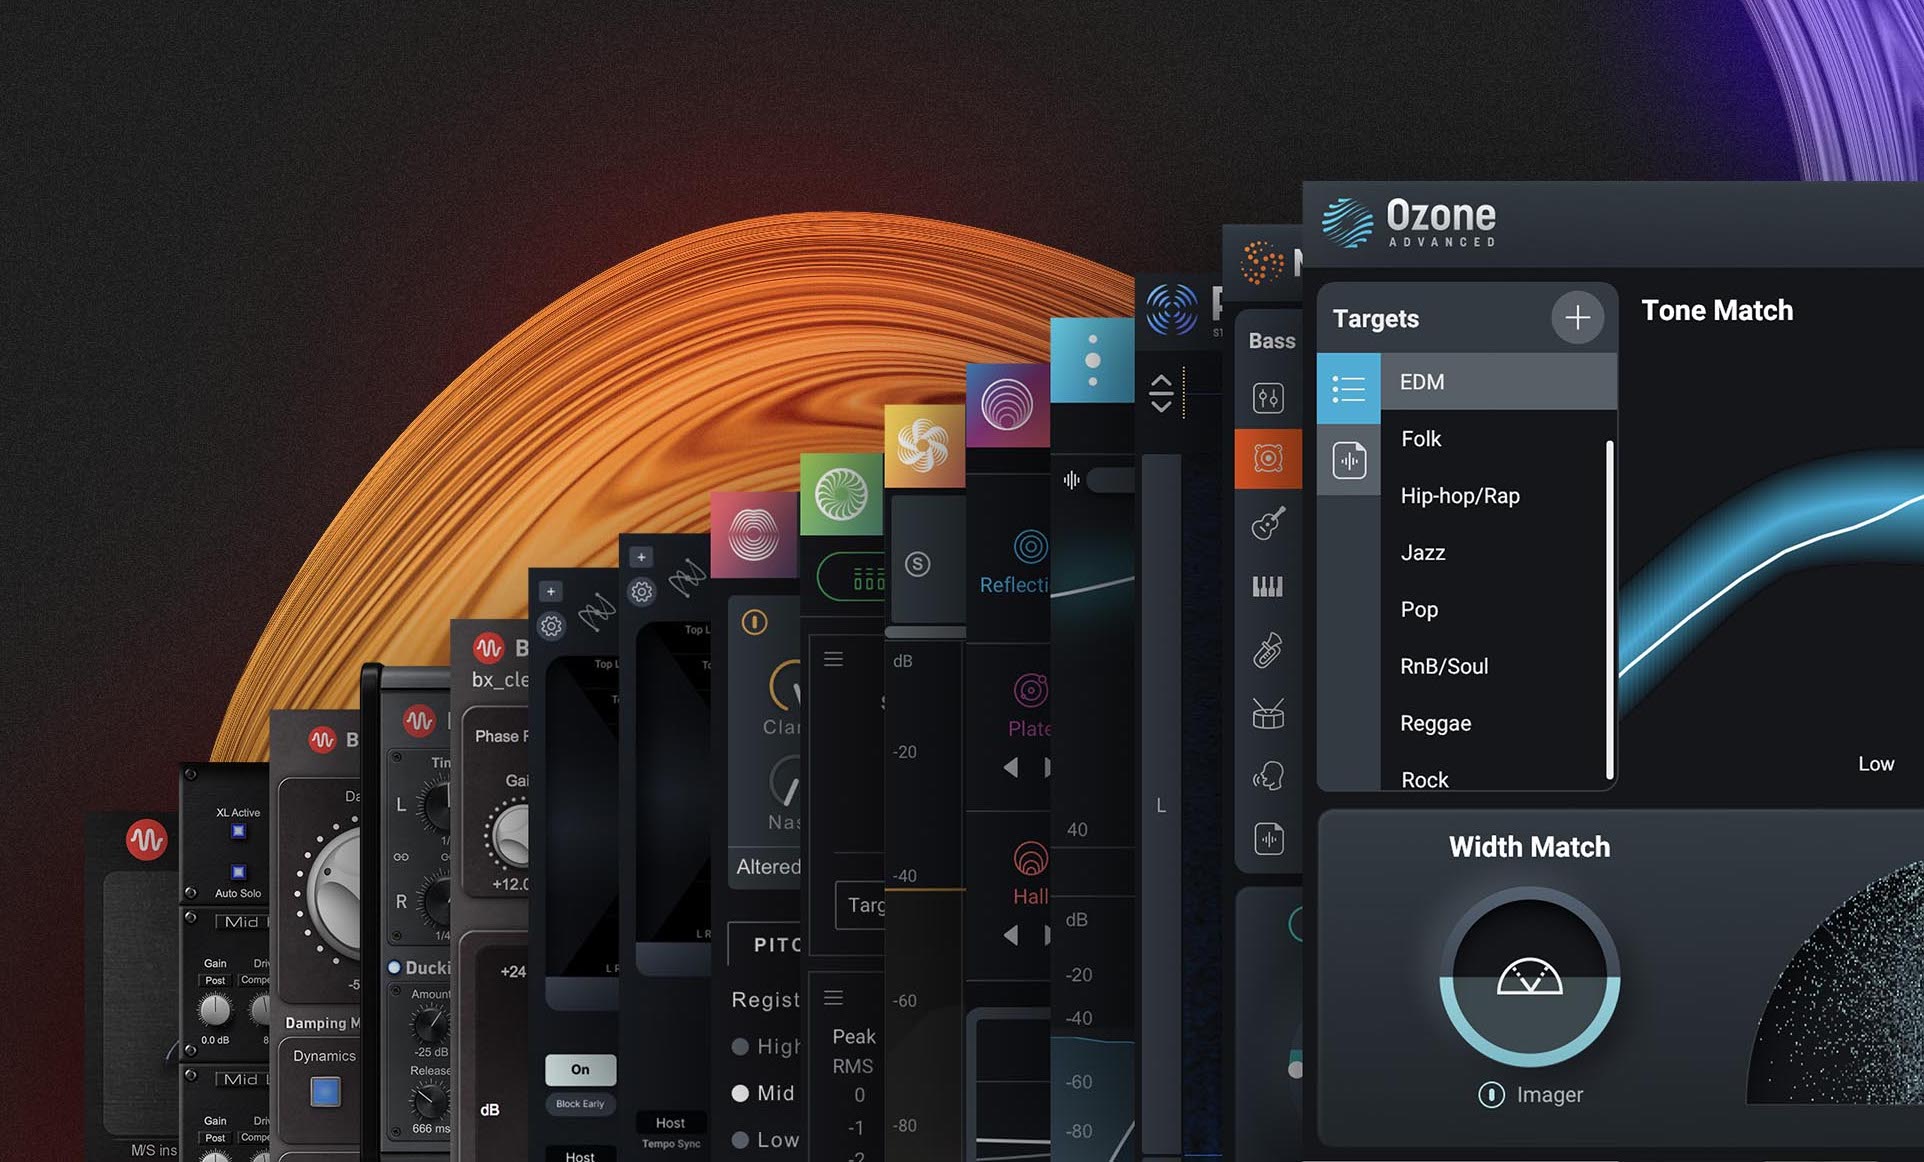This screenshot has height=1162, width=1924.
Task: Choose the piano keys instrument icon
Action: (x=1268, y=586)
